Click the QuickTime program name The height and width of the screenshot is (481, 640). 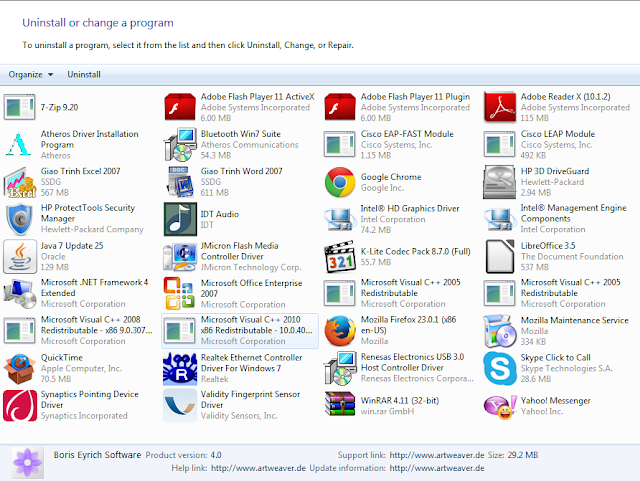click(62, 357)
